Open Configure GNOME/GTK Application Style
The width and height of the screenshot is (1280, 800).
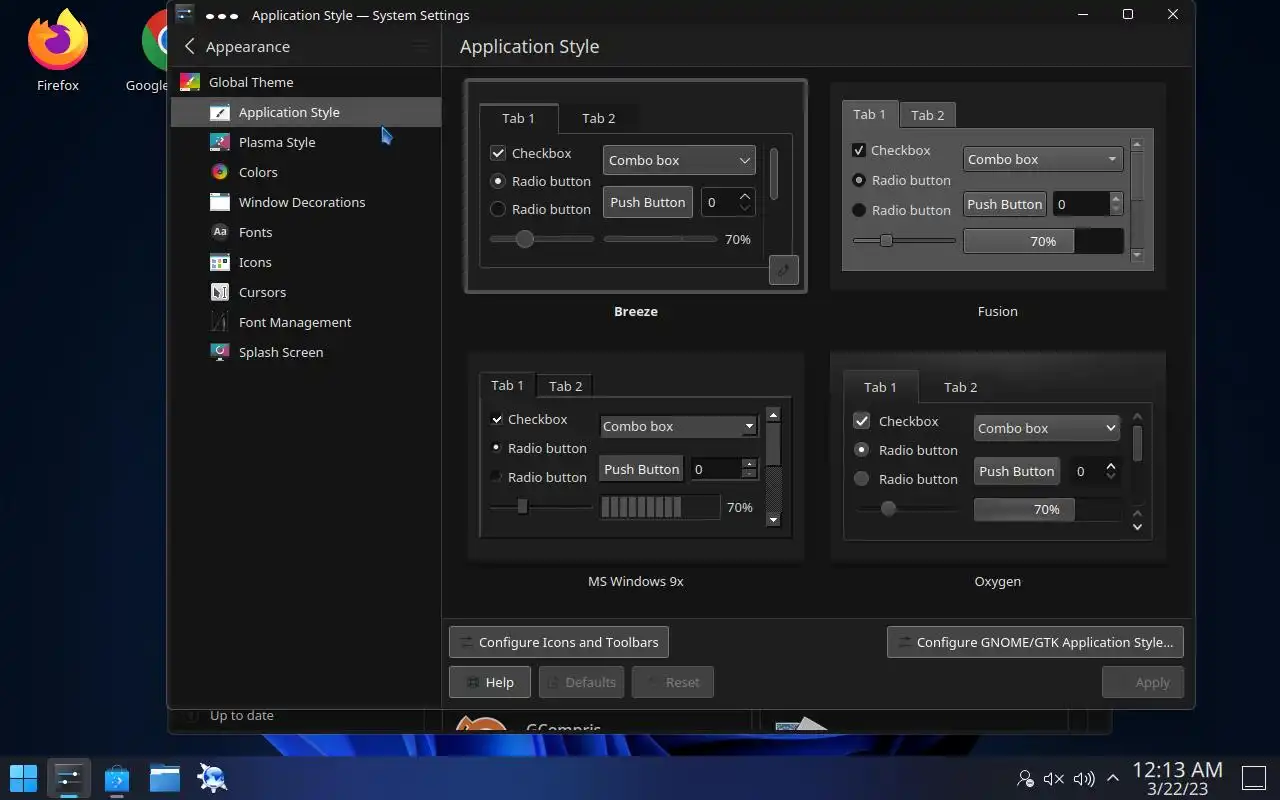1035,642
